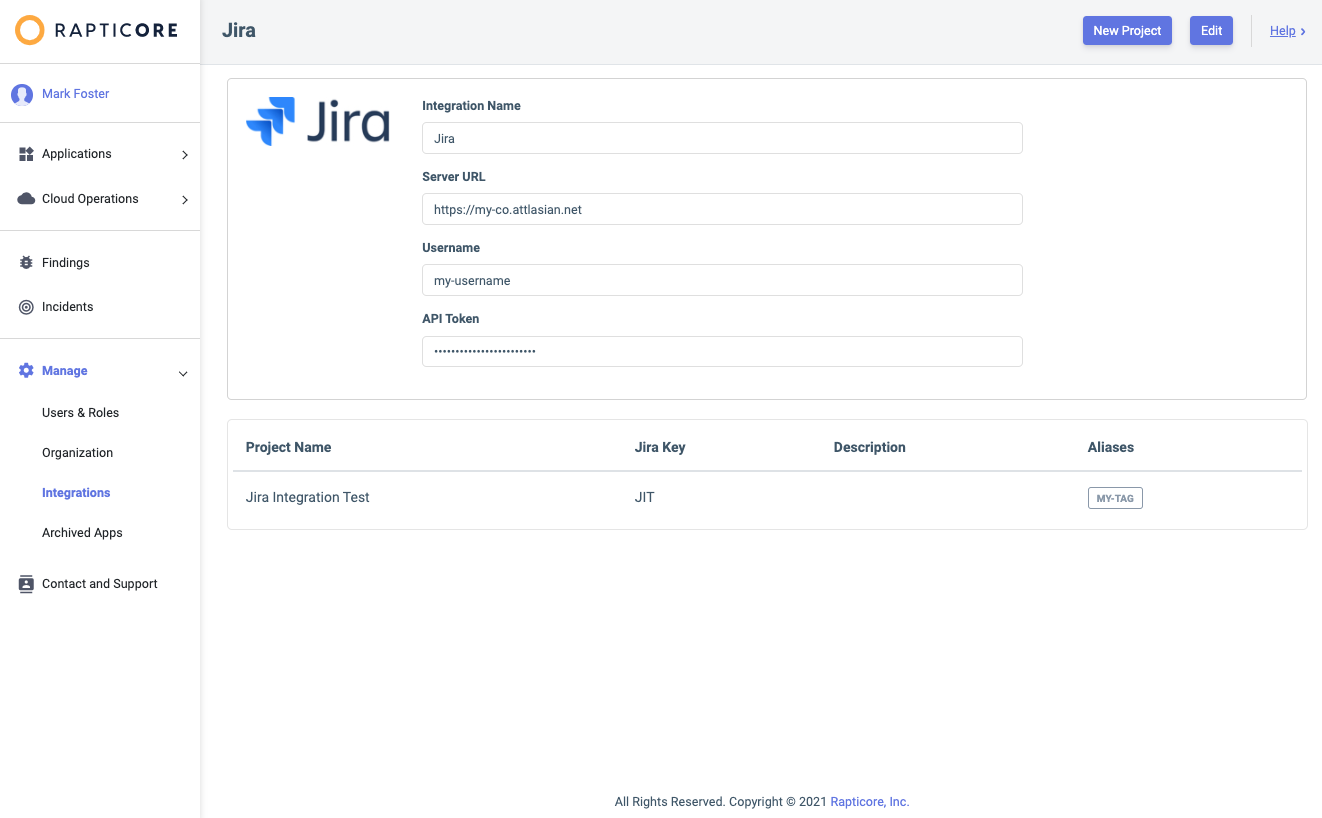Screen dimensions: 1322x818
Task: Click the Jira logo image
Action: point(318,122)
